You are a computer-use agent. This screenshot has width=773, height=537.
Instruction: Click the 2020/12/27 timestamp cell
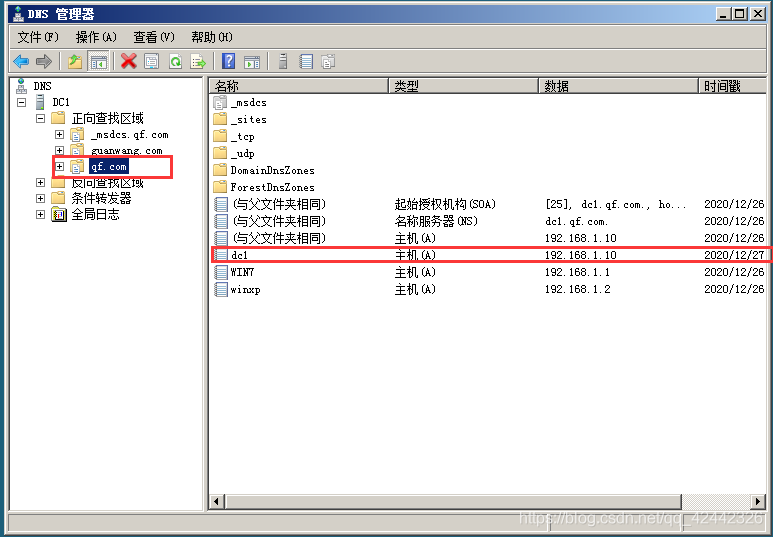click(x=734, y=255)
